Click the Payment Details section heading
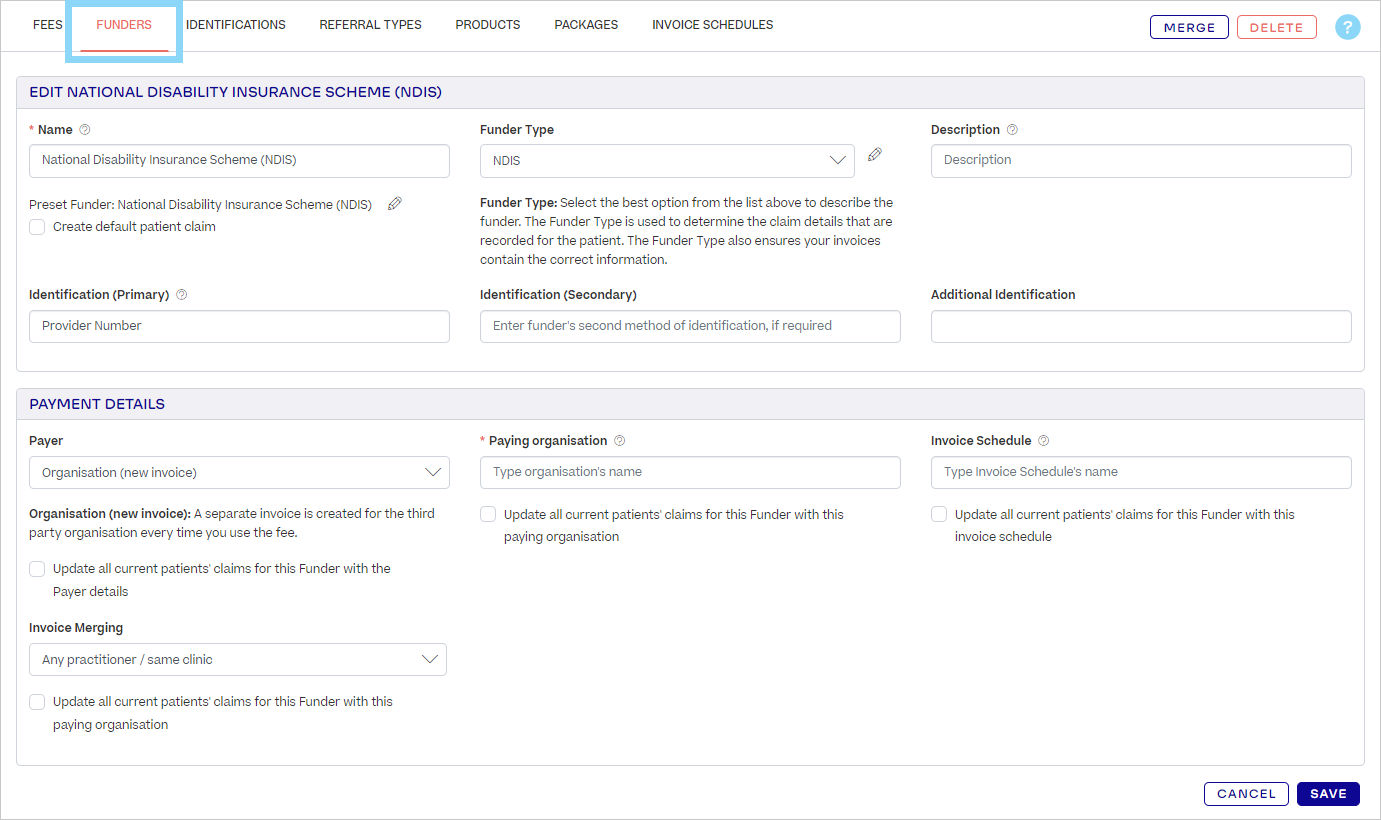 pos(97,404)
